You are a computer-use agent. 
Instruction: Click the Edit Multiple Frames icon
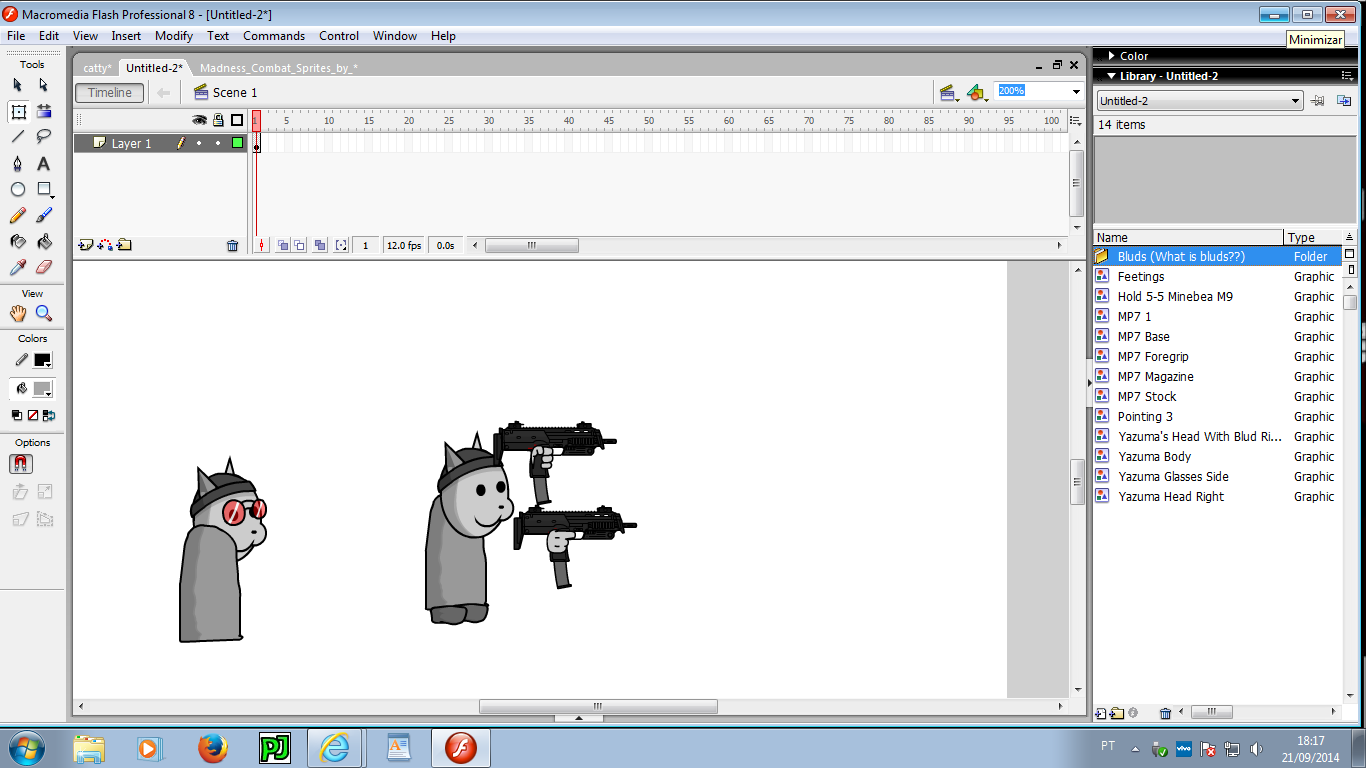coord(320,245)
